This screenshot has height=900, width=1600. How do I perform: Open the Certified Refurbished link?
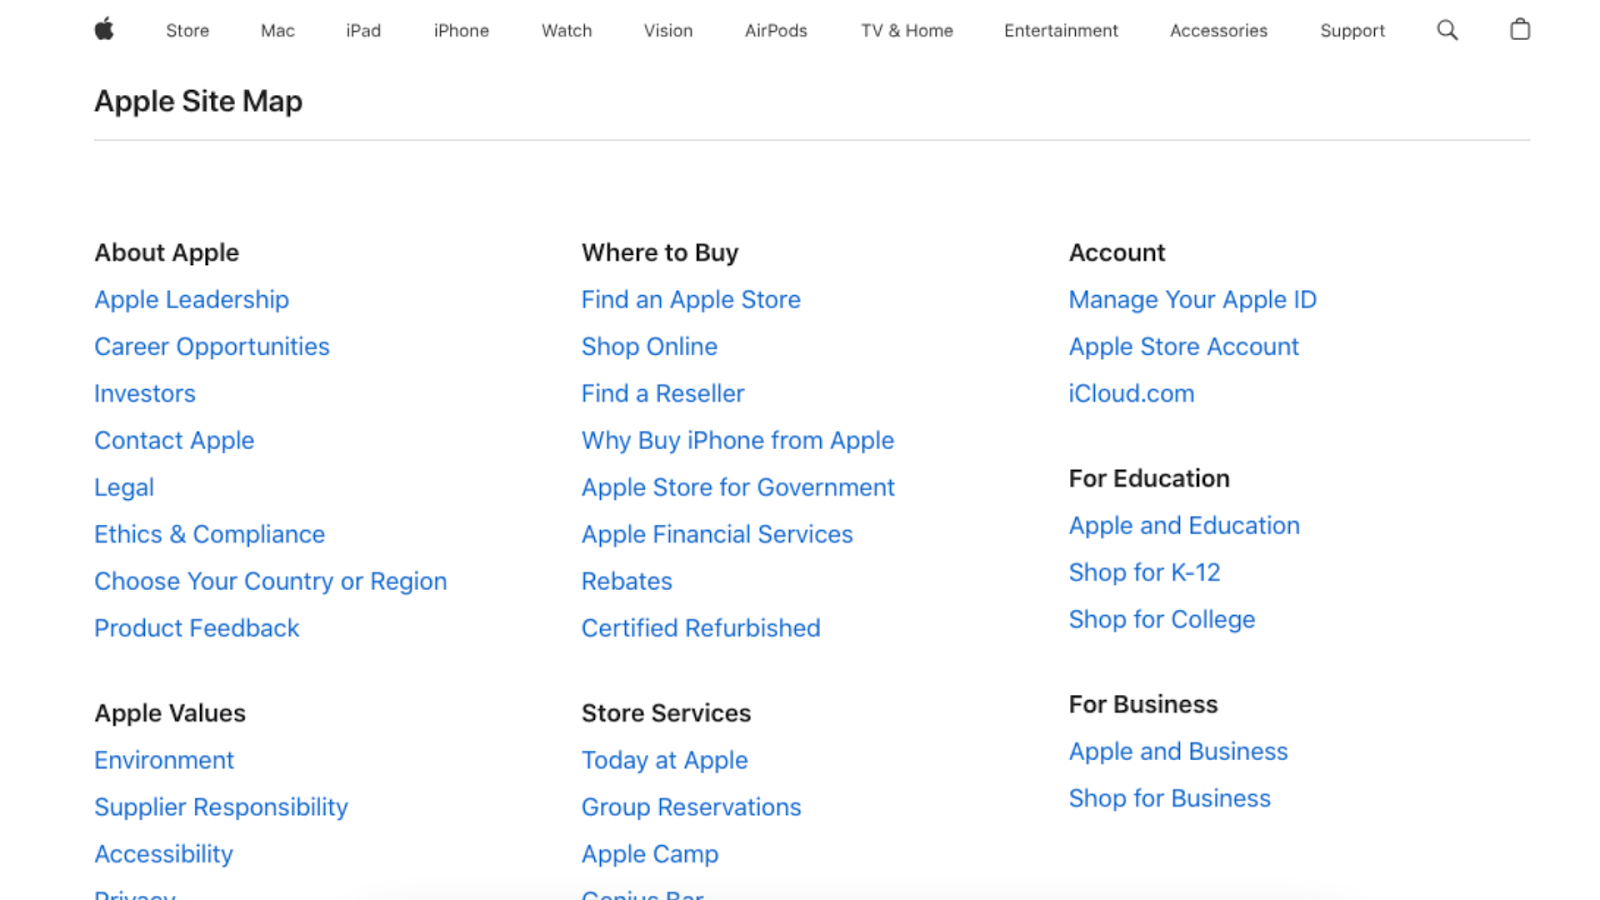pyautogui.click(x=701, y=629)
